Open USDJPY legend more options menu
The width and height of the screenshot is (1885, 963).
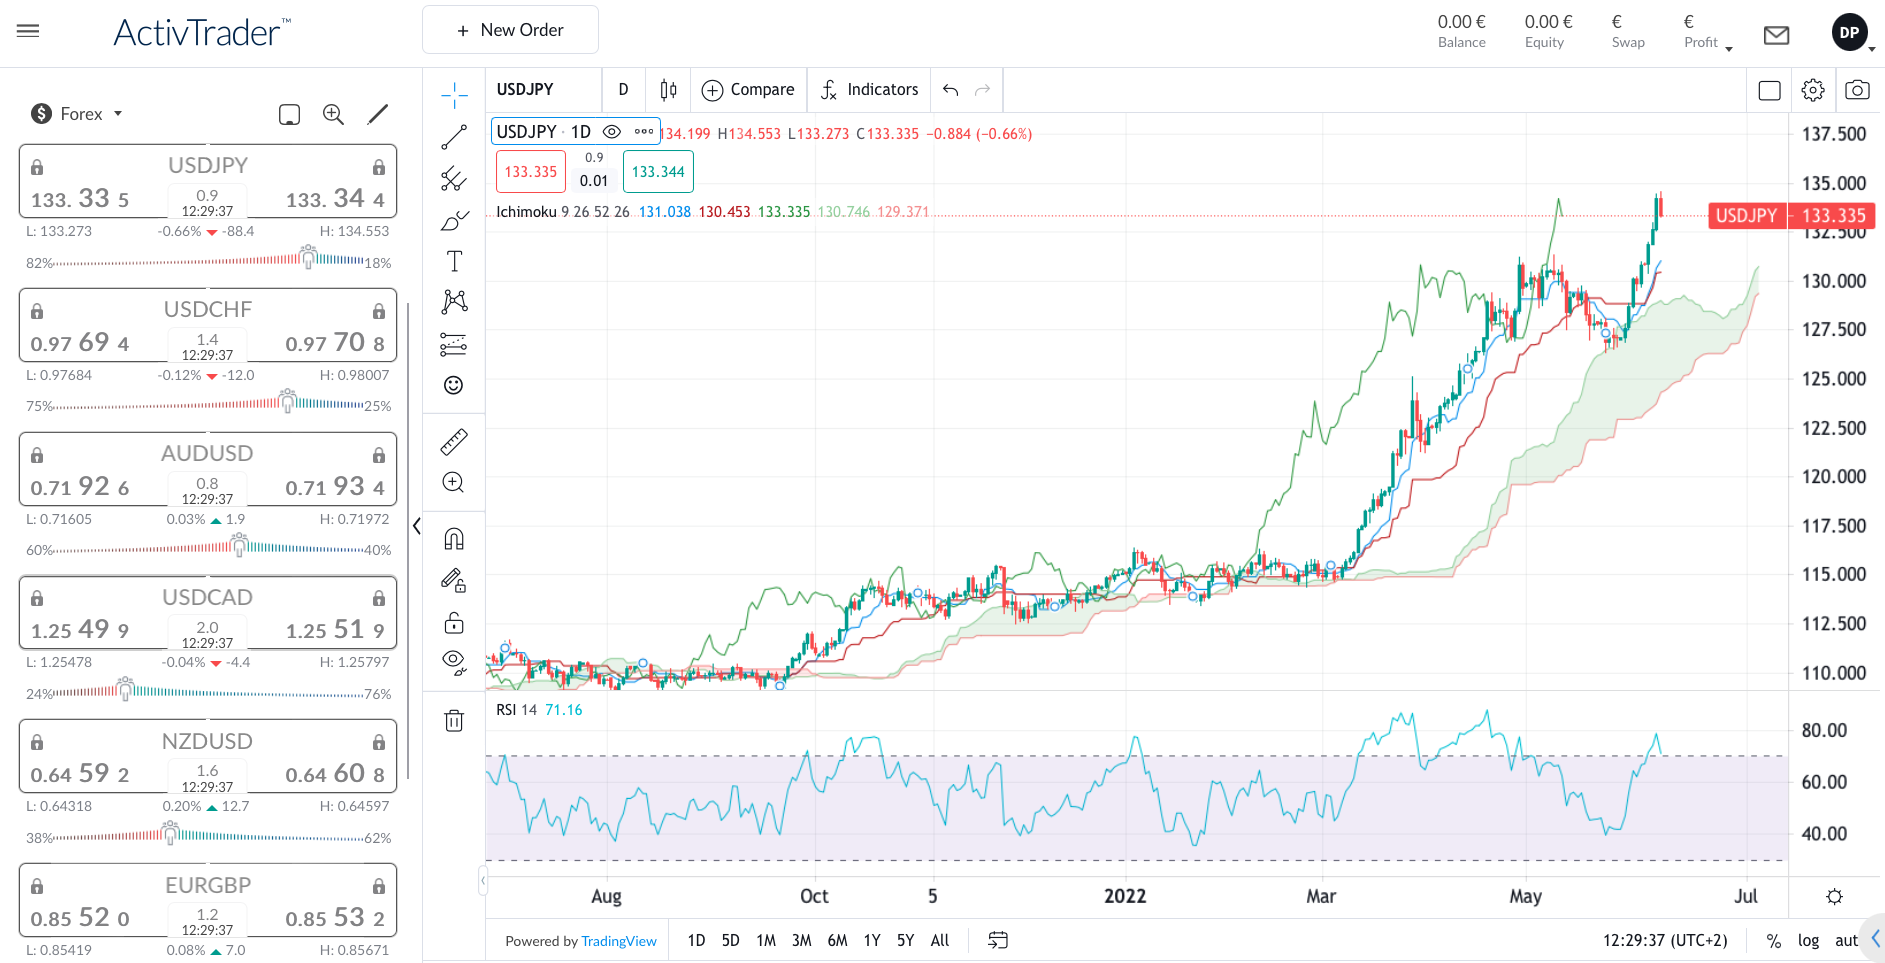click(x=644, y=132)
